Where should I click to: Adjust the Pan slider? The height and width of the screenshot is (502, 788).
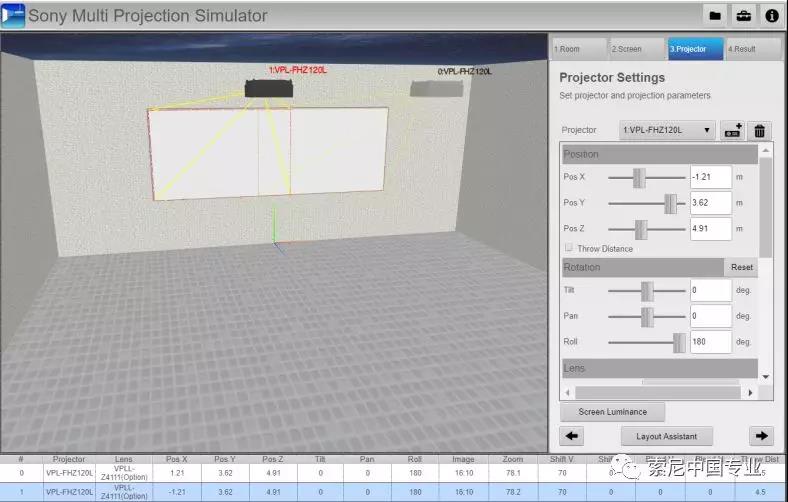[647, 317]
